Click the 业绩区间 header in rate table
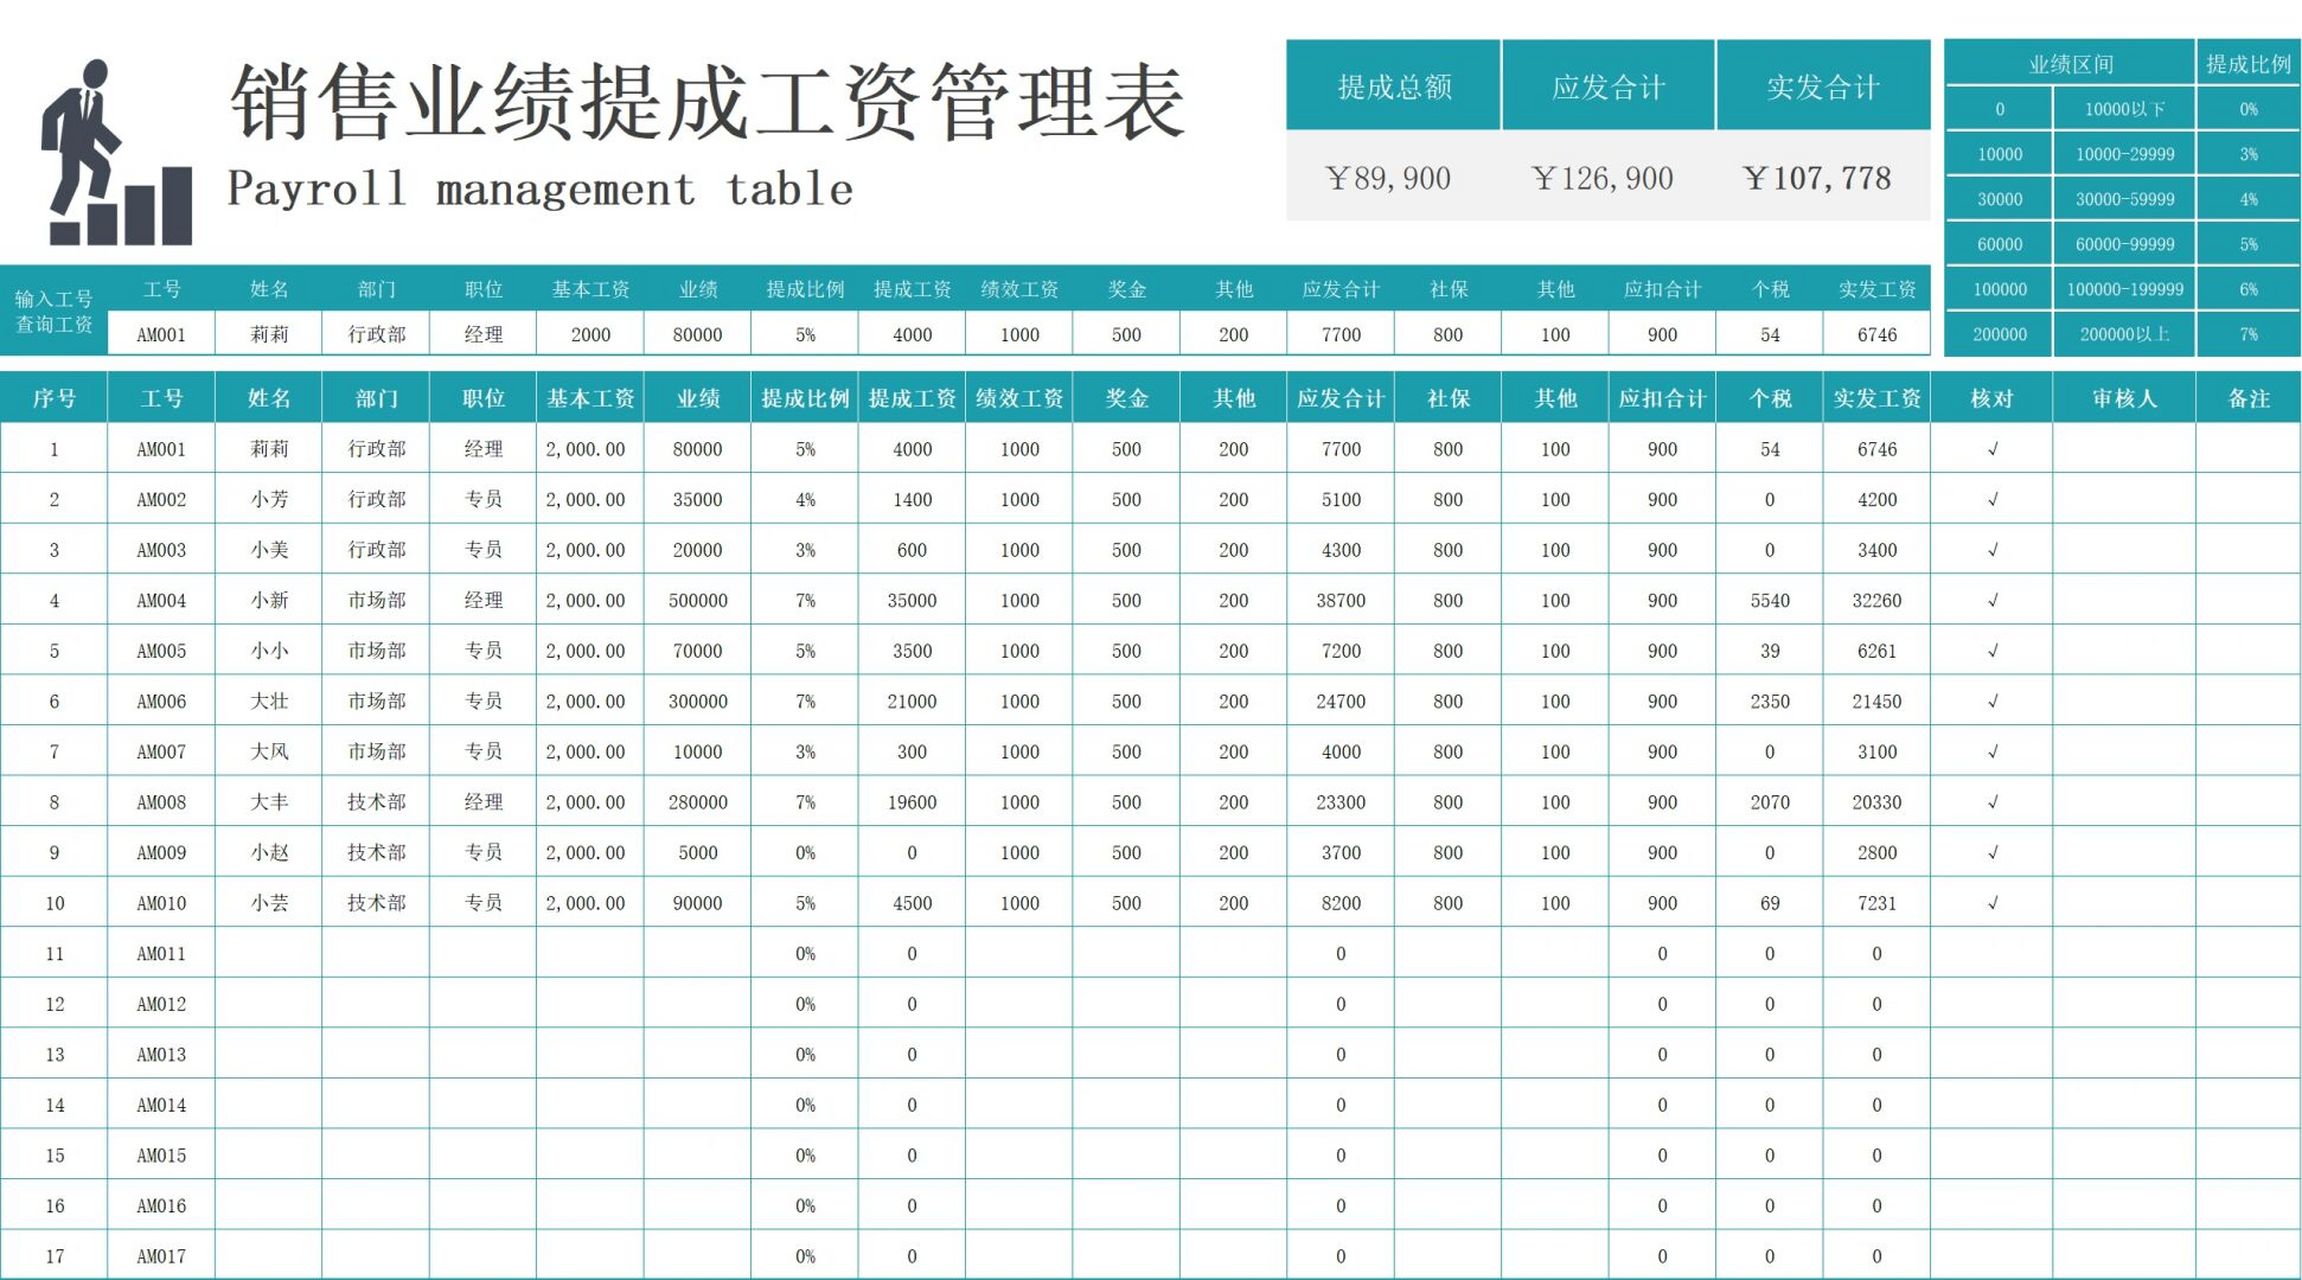The image size is (2302, 1280). [2070, 64]
